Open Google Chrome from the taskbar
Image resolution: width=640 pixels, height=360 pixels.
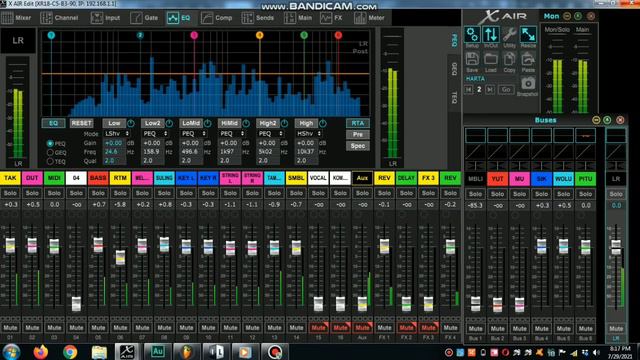pos(70,351)
